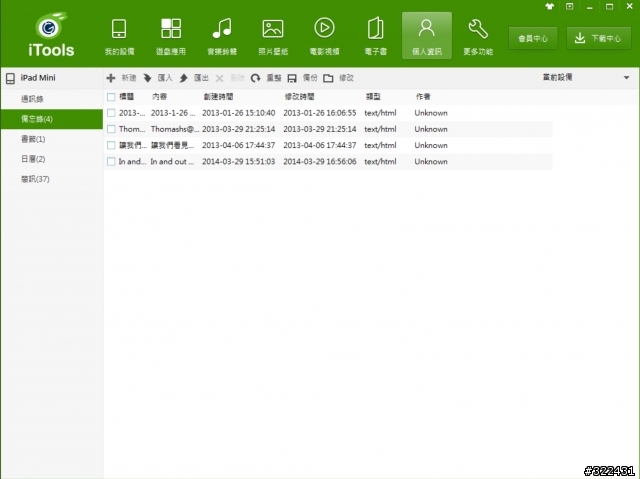Click the Import (匯入) toolbar icon
This screenshot has height=479, width=640.
tap(147, 78)
